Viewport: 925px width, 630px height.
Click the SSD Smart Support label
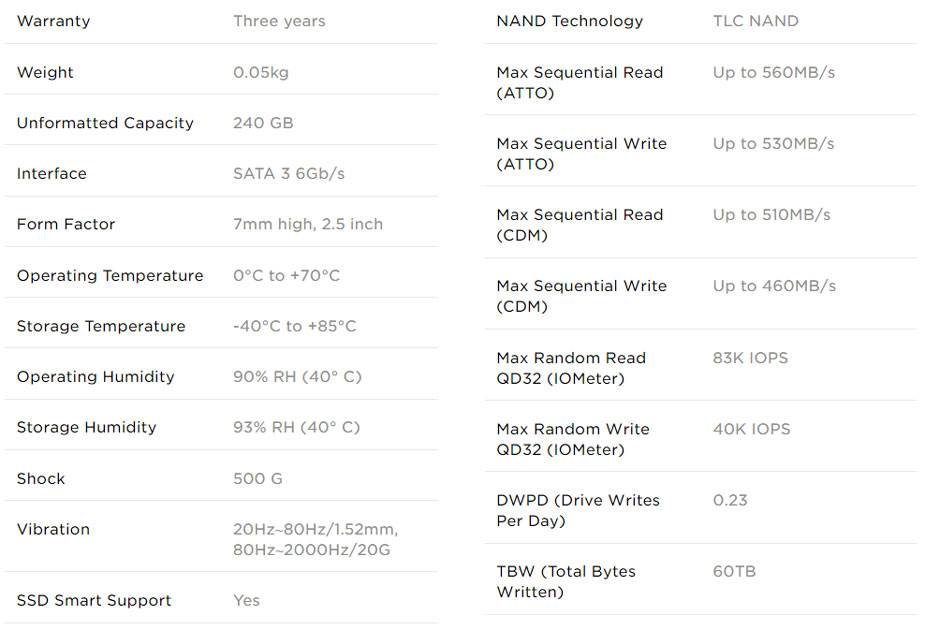click(94, 600)
